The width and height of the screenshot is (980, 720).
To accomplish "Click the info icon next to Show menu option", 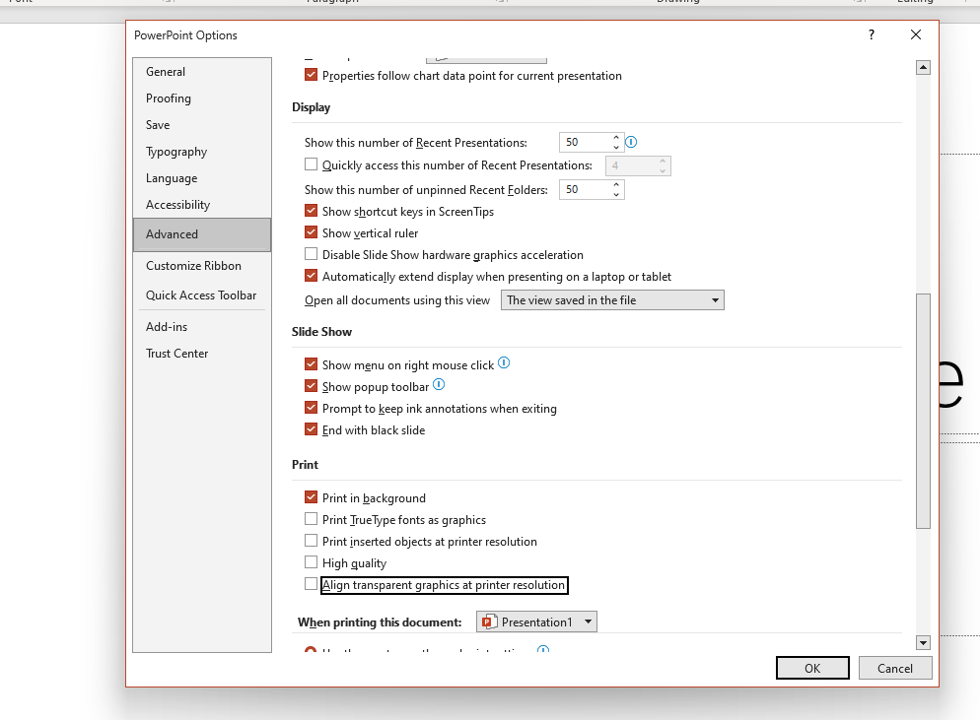I will point(504,364).
